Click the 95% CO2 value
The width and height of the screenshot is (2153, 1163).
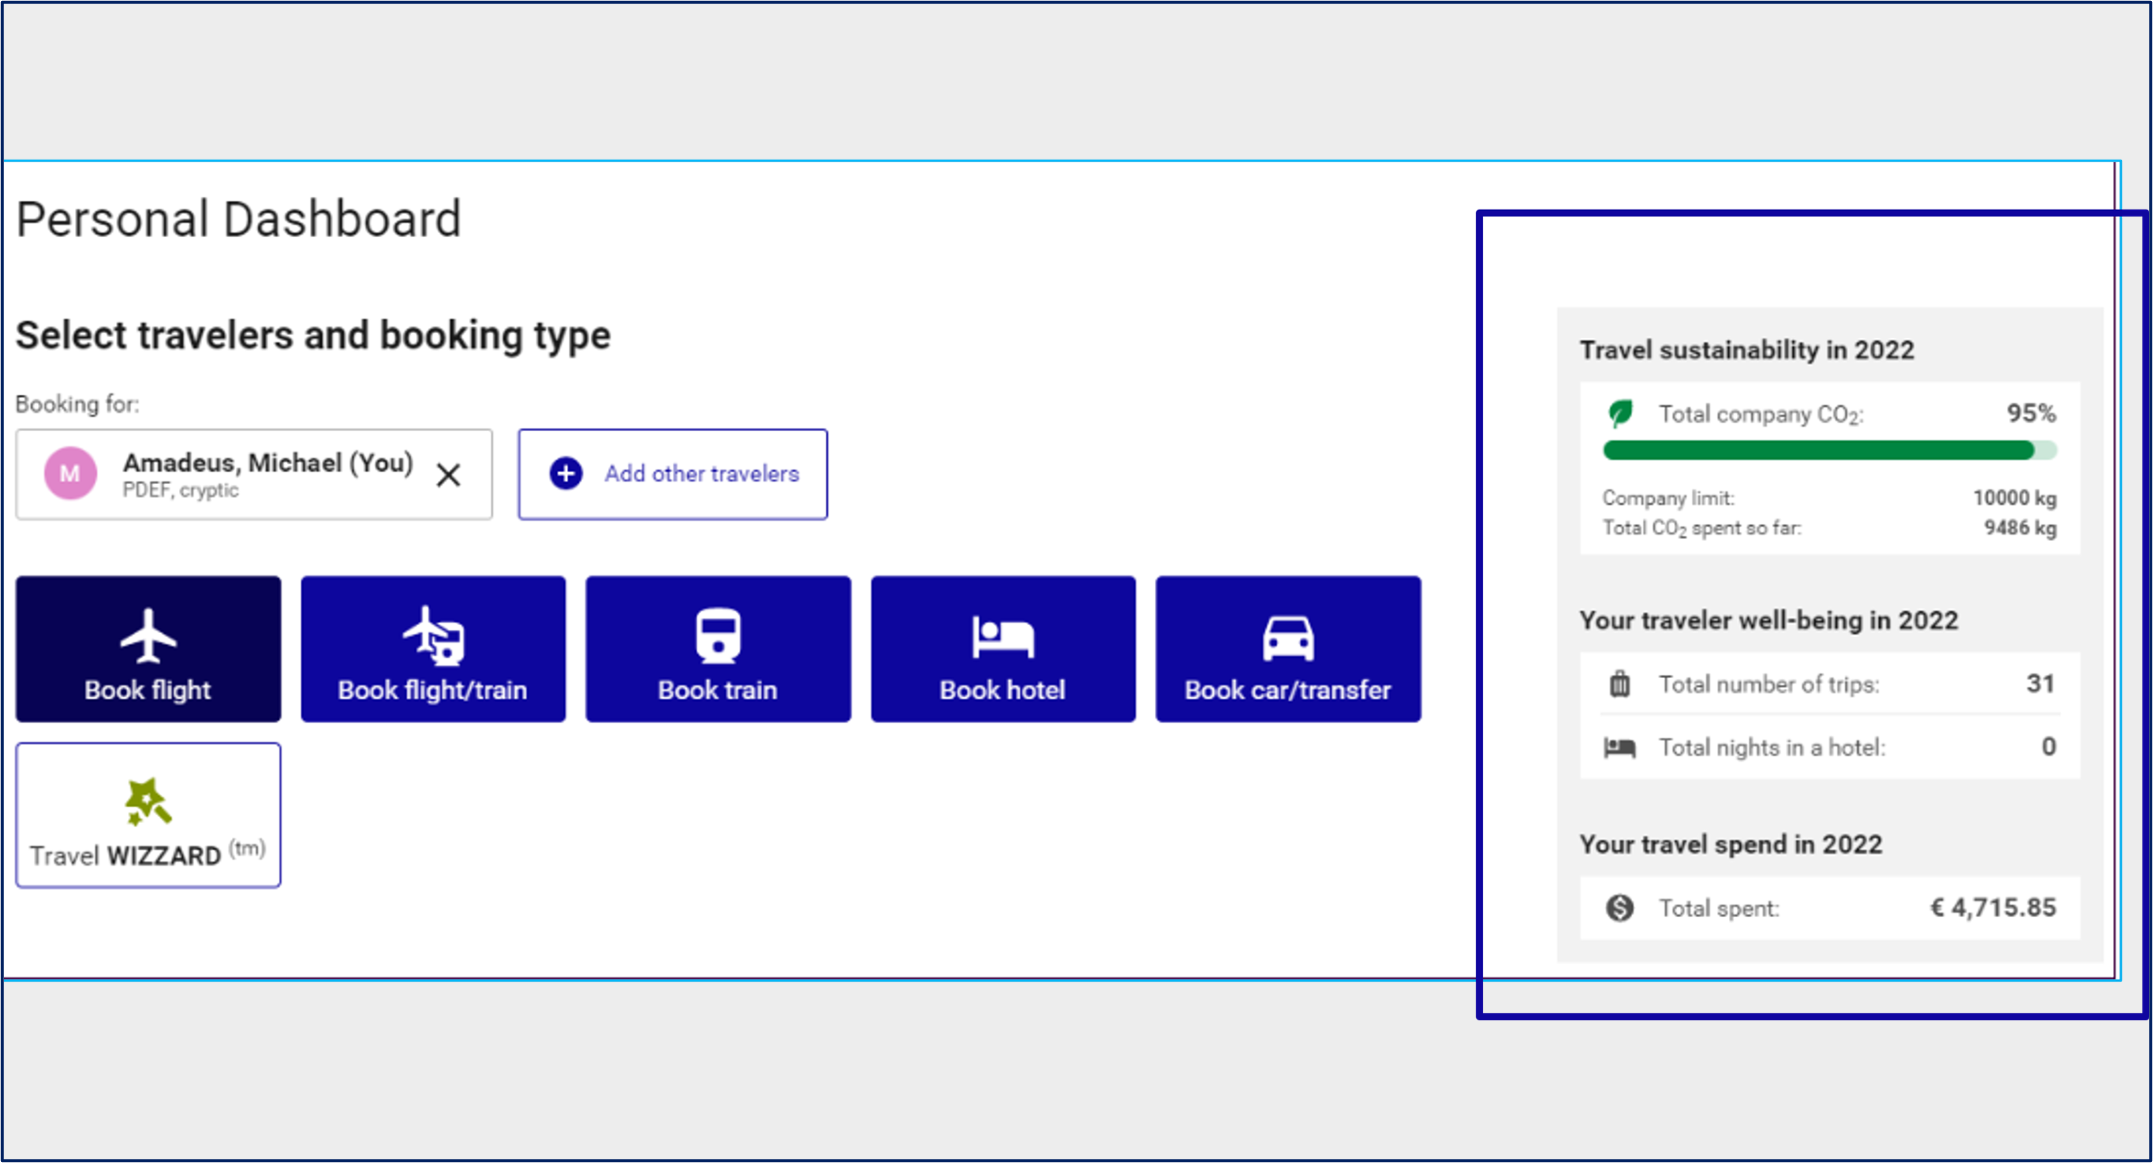pyautogui.click(x=2031, y=413)
